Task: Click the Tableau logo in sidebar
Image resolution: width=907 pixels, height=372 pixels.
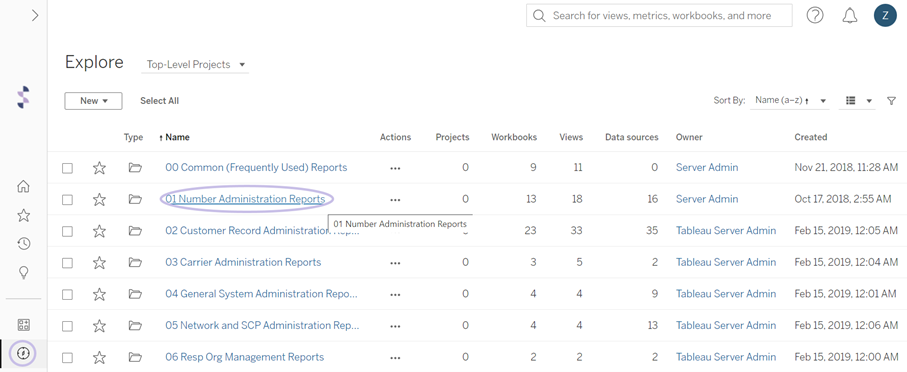Action: click(x=23, y=97)
